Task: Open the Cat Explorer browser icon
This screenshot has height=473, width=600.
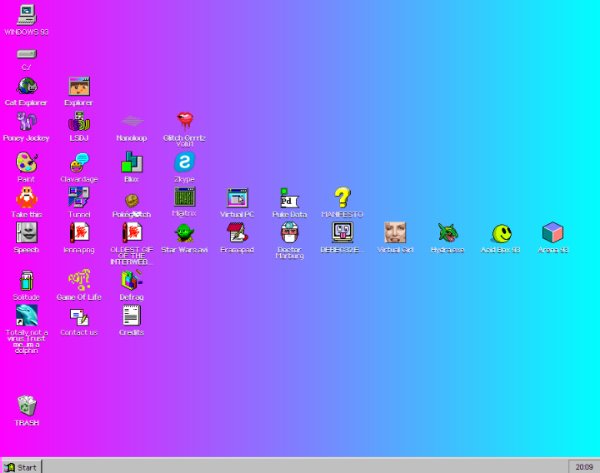Action: (x=27, y=87)
